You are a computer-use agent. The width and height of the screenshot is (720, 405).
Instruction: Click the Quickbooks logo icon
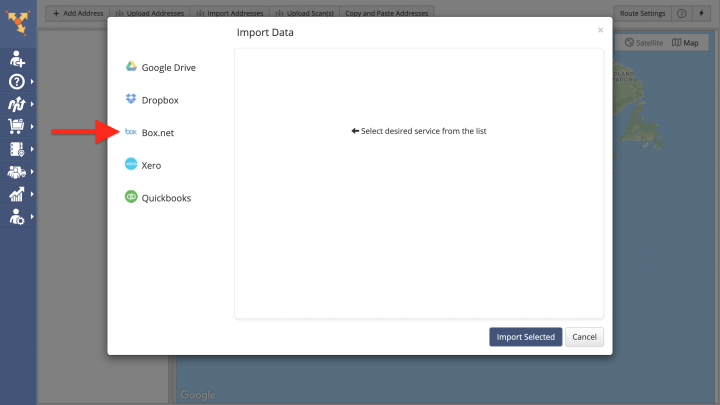pos(131,197)
